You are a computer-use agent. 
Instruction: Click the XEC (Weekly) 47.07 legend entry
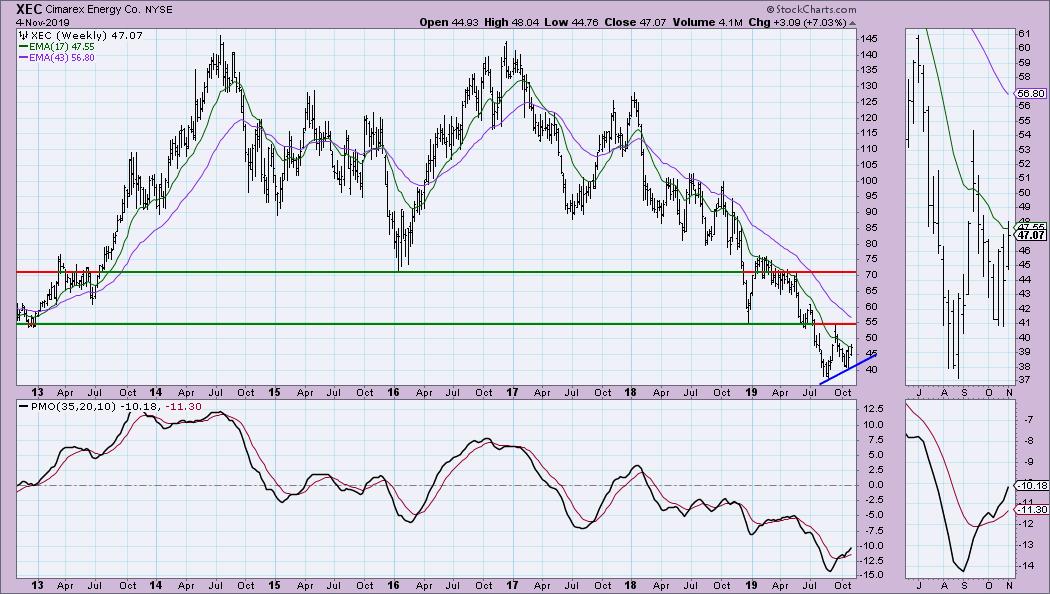(x=81, y=35)
